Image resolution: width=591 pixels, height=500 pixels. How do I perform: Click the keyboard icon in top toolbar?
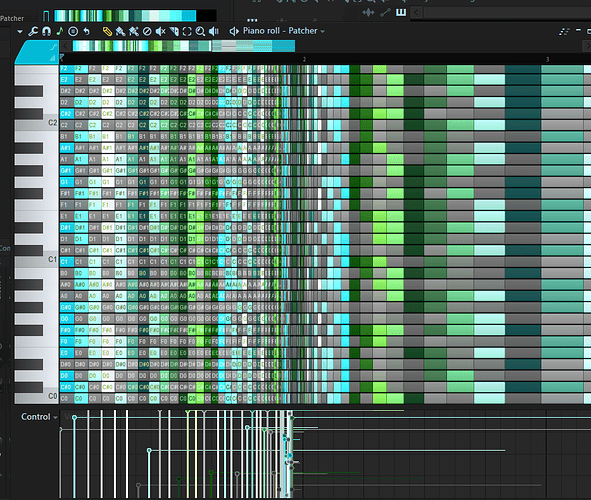pos(401,12)
